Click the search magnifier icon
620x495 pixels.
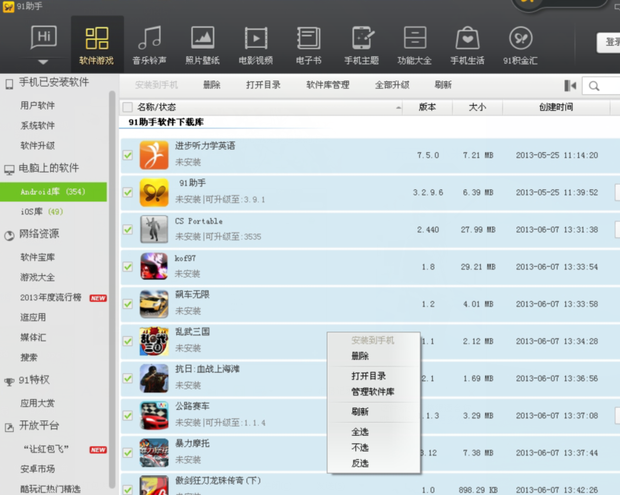(x=594, y=86)
